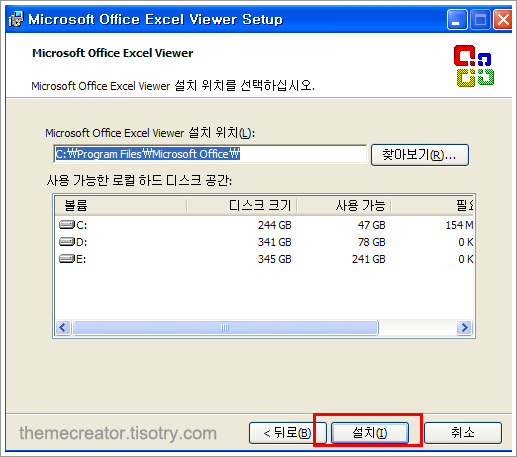The height and width of the screenshot is (457, 517).
Task: Select the D: drive icon
Action: pos(67,242)
